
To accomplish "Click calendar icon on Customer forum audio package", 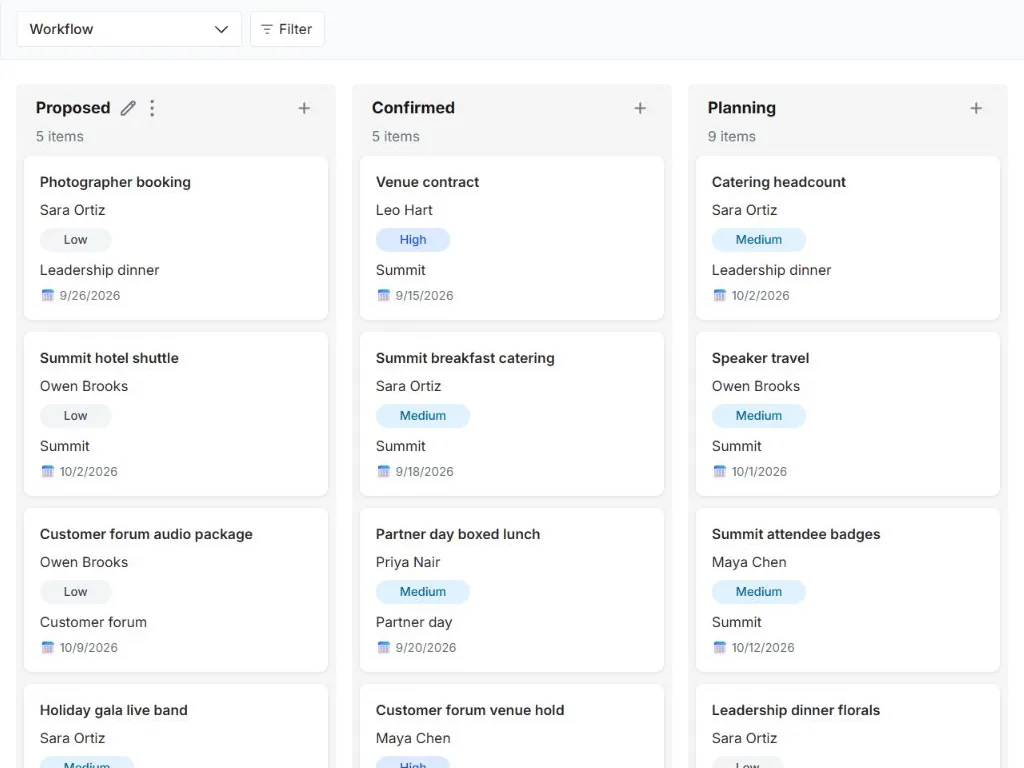I will pos(48,647).
